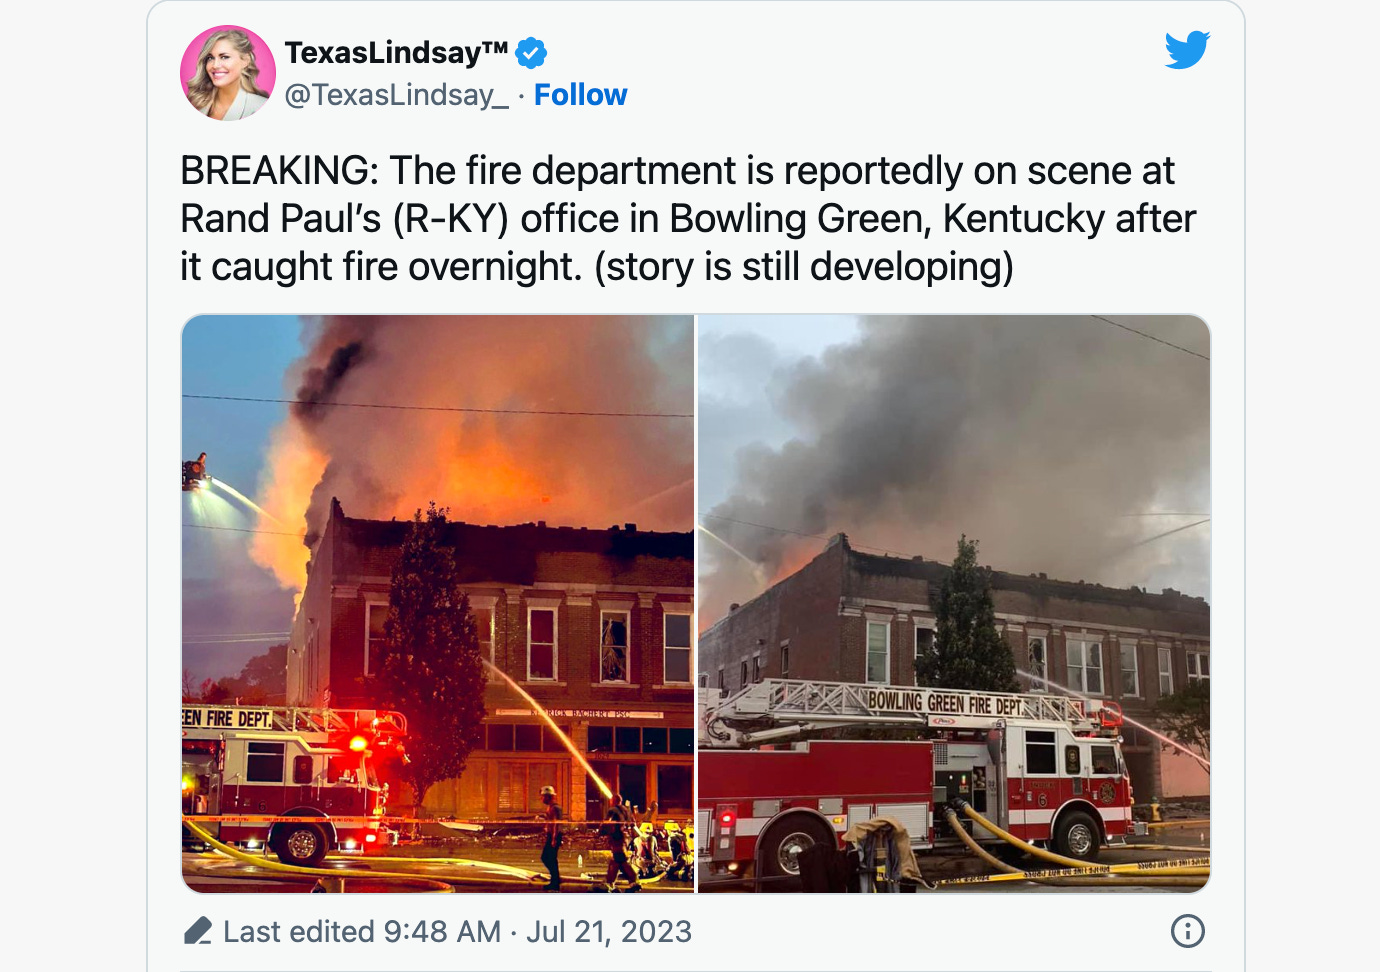The width and height of the screenshot is (1380, 972).
Task: Click the aerial ladder firefighter in left photo
Action: (195, 471)
